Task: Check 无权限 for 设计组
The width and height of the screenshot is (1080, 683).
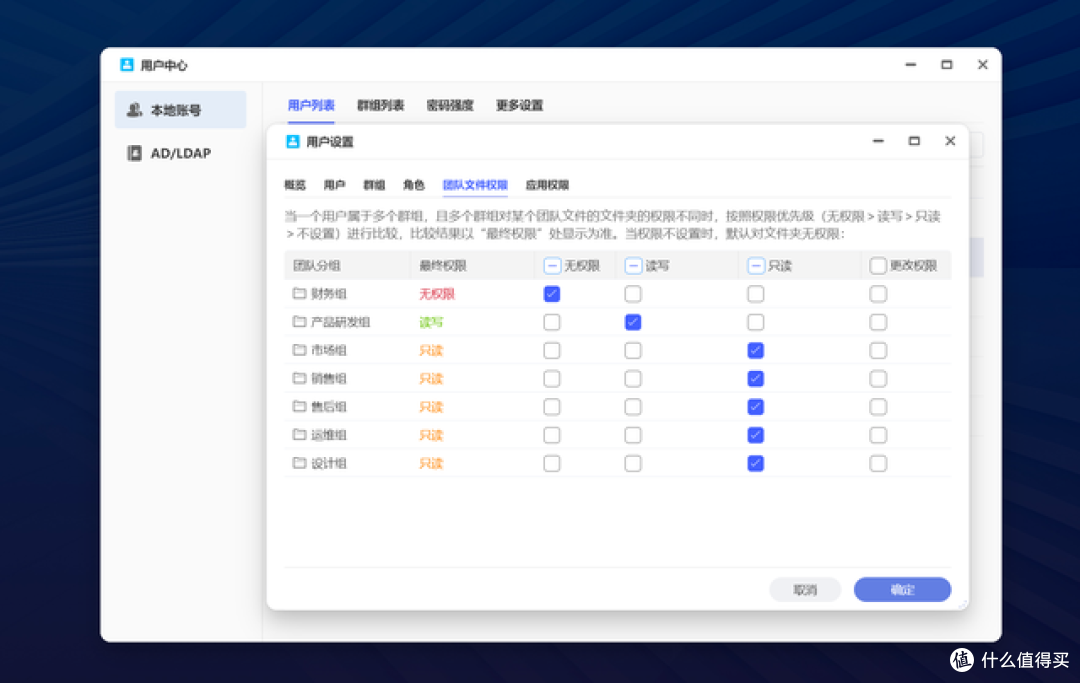Action: click(x=552, y=463)
